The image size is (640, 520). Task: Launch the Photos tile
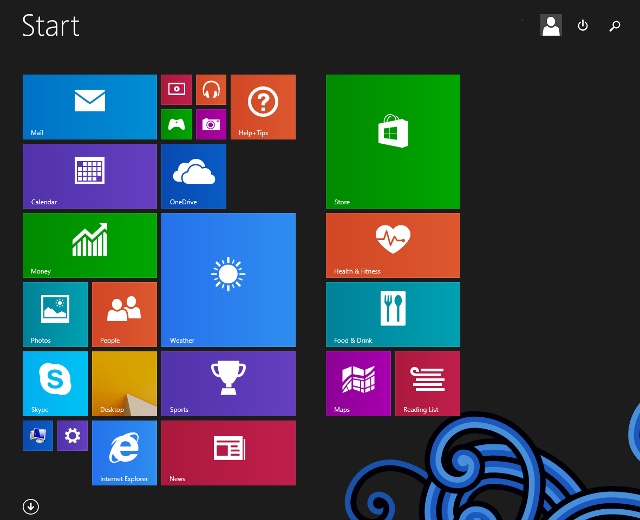[55, 314]
